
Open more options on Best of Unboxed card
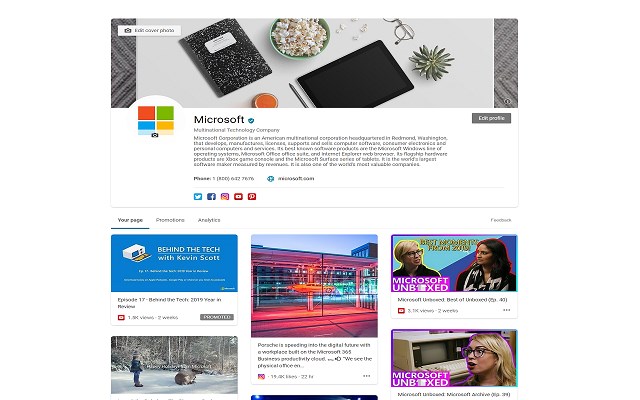pos(507,310)
